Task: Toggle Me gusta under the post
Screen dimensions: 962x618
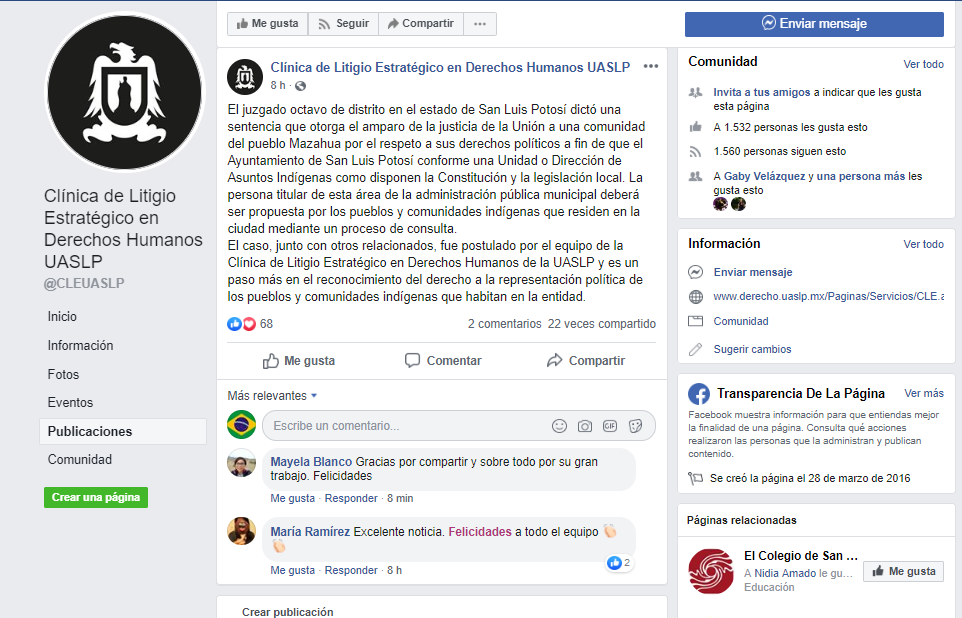Action: (299, 361)
